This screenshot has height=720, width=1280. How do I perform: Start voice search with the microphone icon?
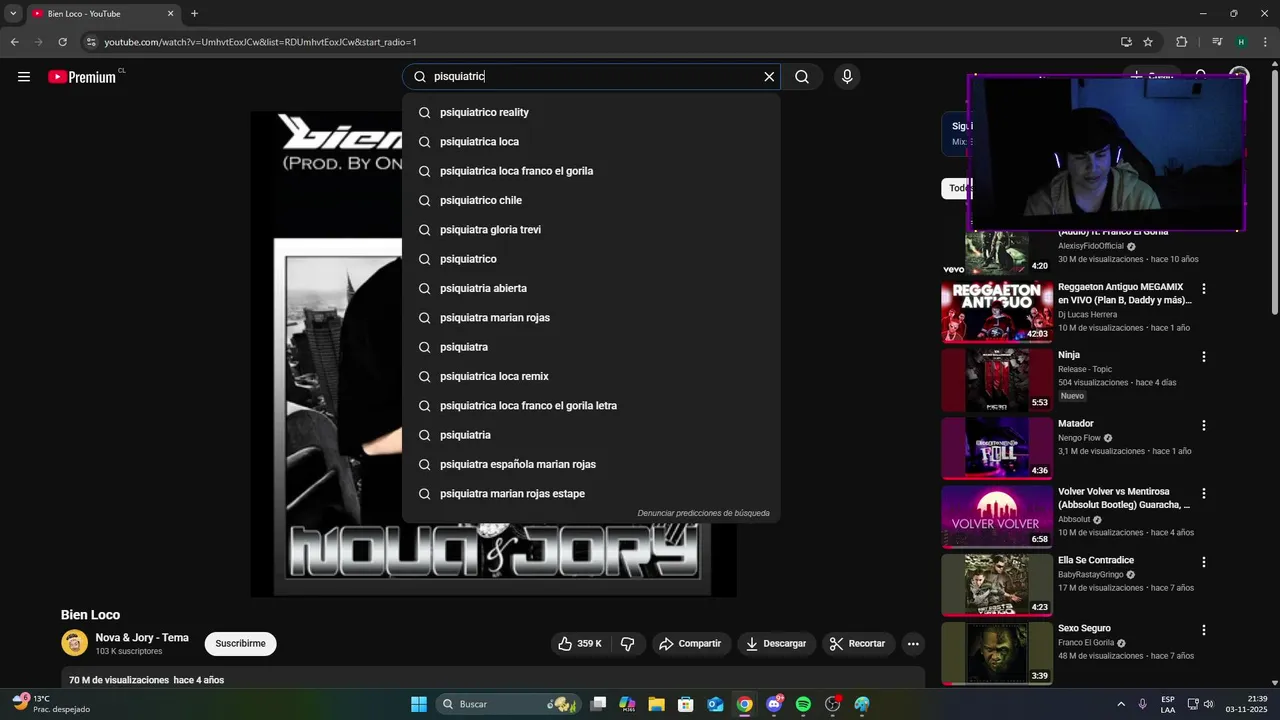point(847,77)
